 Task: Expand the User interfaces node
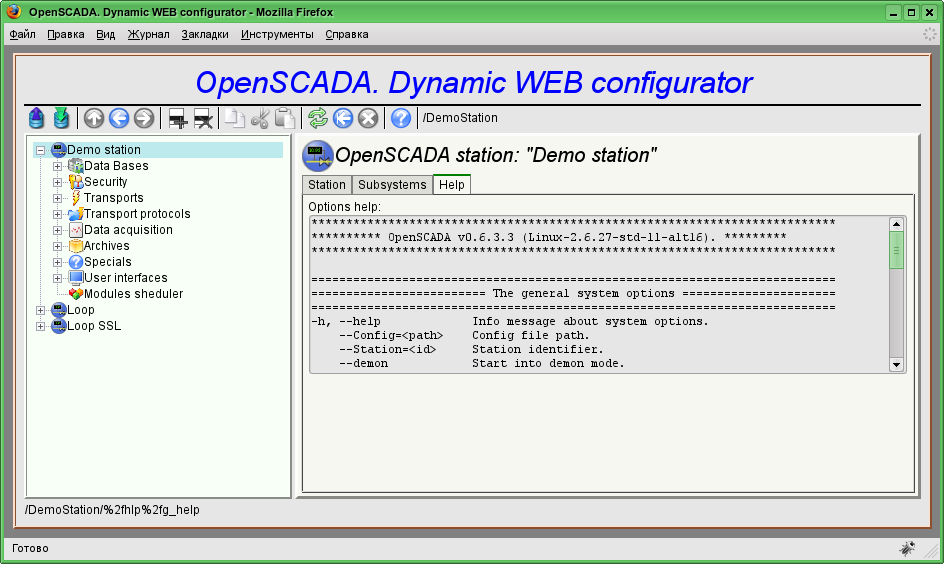coord(57,278)
